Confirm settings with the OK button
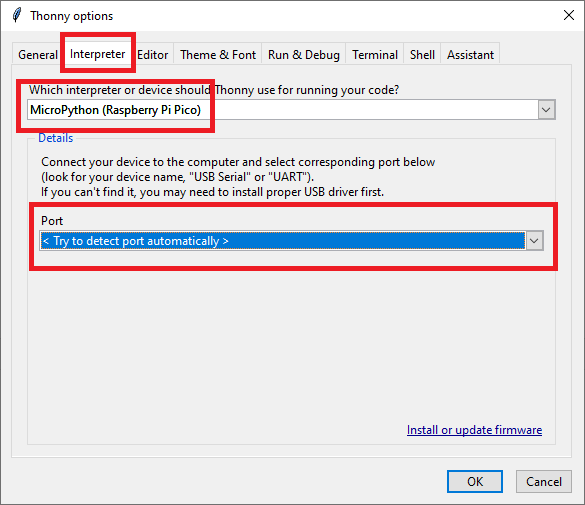585x505 pixels. (x=475, y=482)
